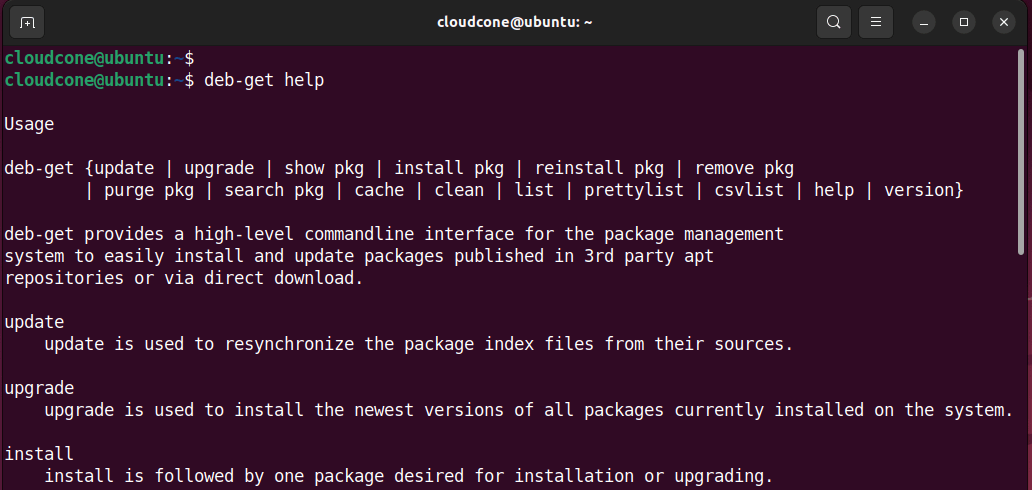Click the window title cloudcone@ubuntu
This screenshot has width=1032, height=490.
[515, 22]
